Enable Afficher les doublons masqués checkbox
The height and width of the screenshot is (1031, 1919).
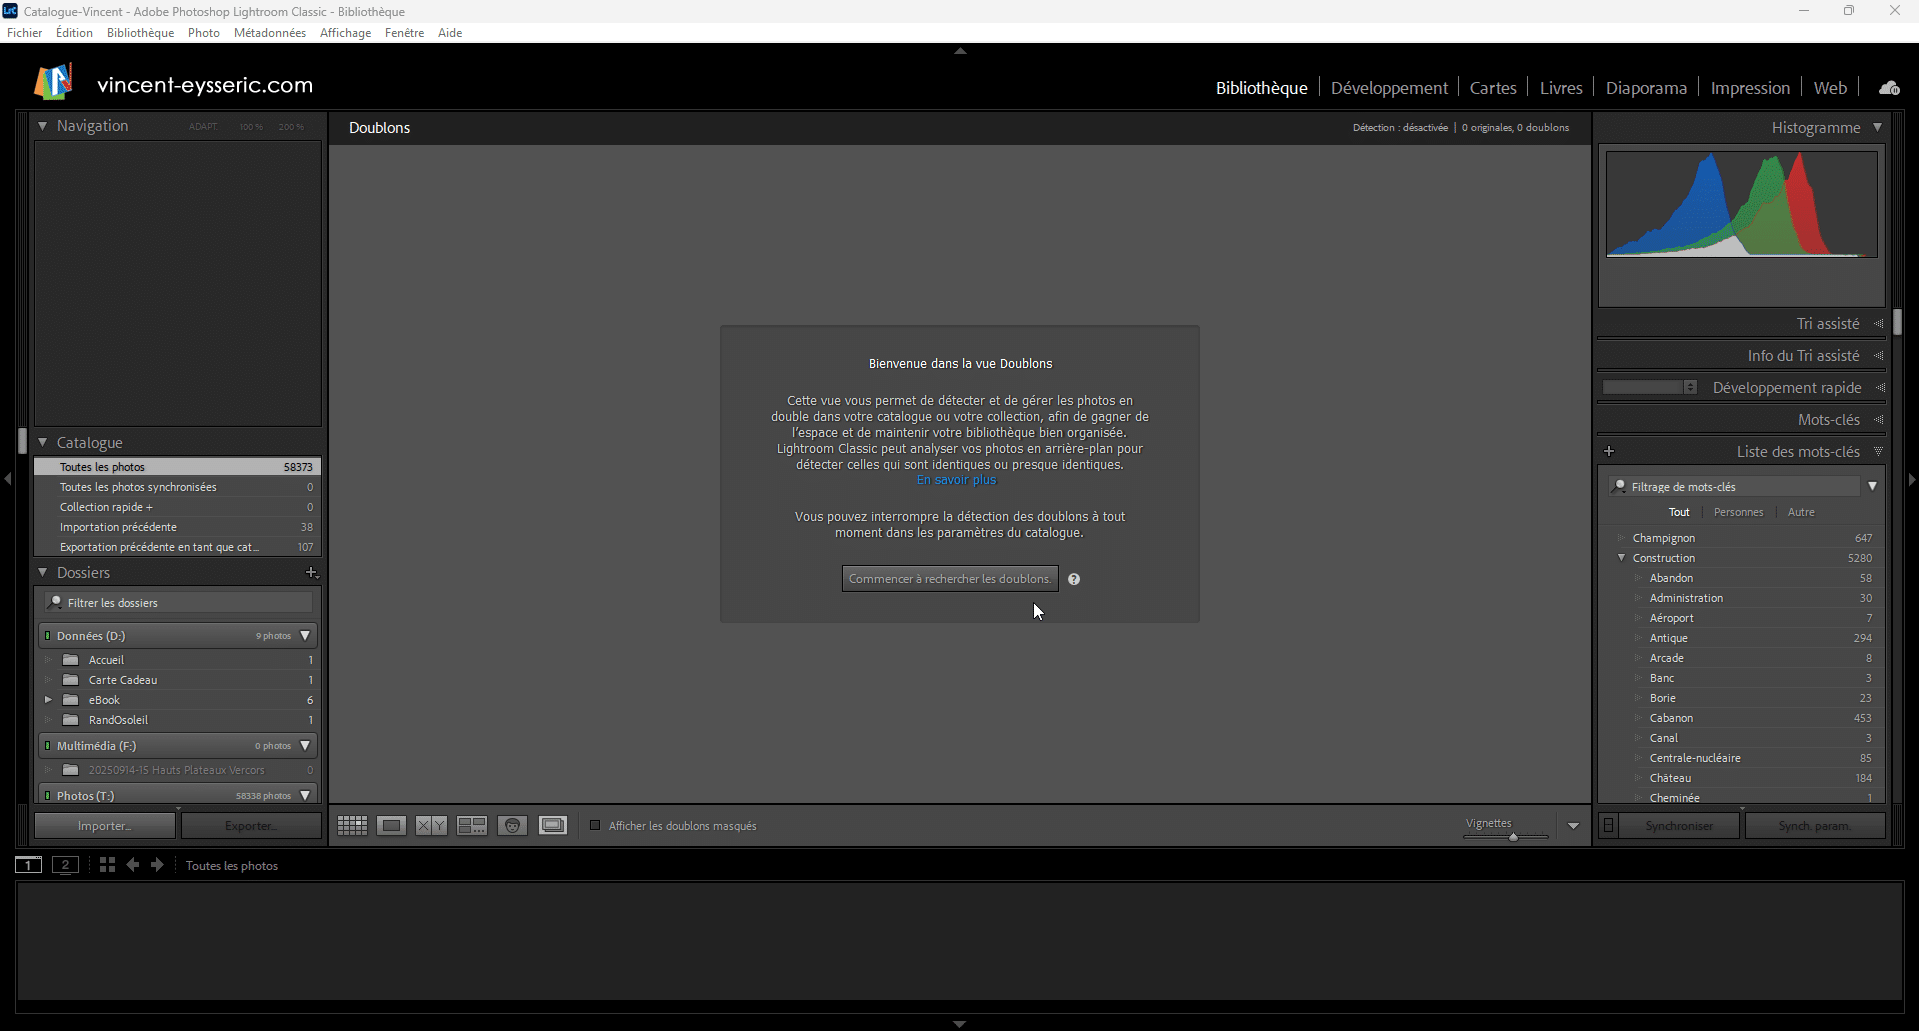(x=595, y=825)
